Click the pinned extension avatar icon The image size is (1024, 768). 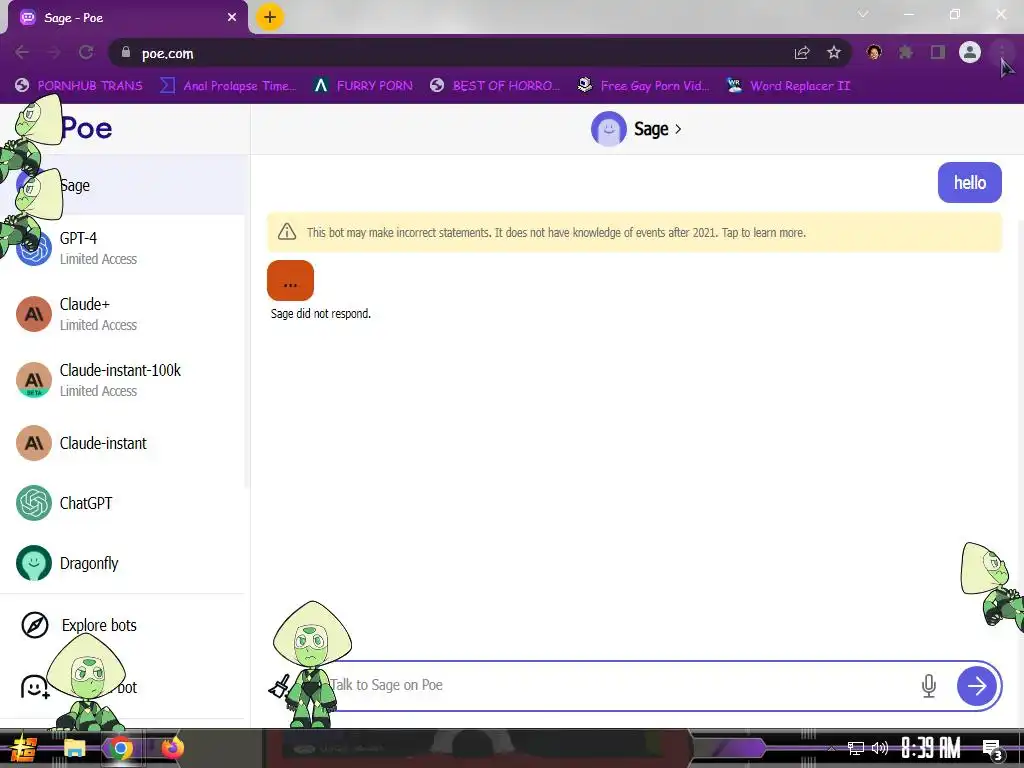(x=874, y=52)
